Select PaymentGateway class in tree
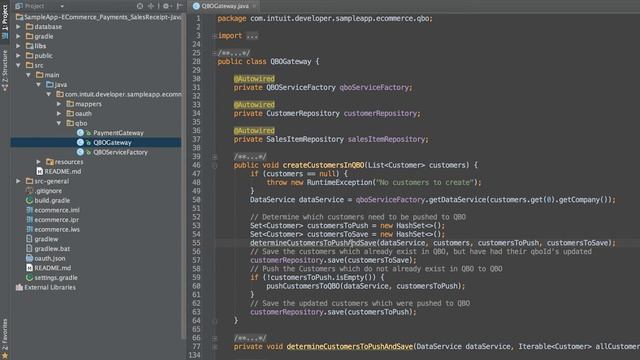This screenshot has height=360, width=640. [118, 133]
